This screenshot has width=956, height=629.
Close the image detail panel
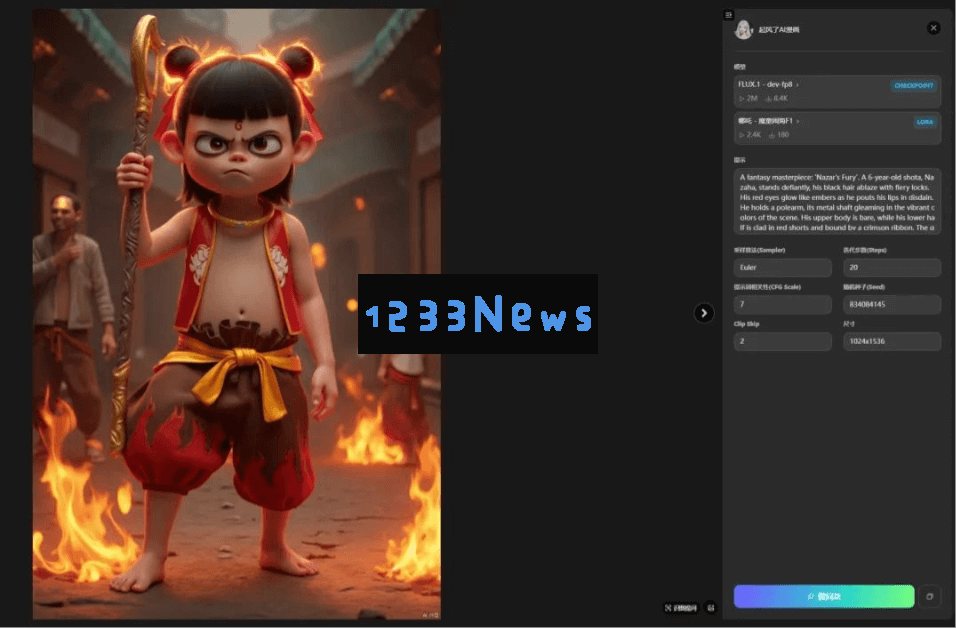[933, 27]
